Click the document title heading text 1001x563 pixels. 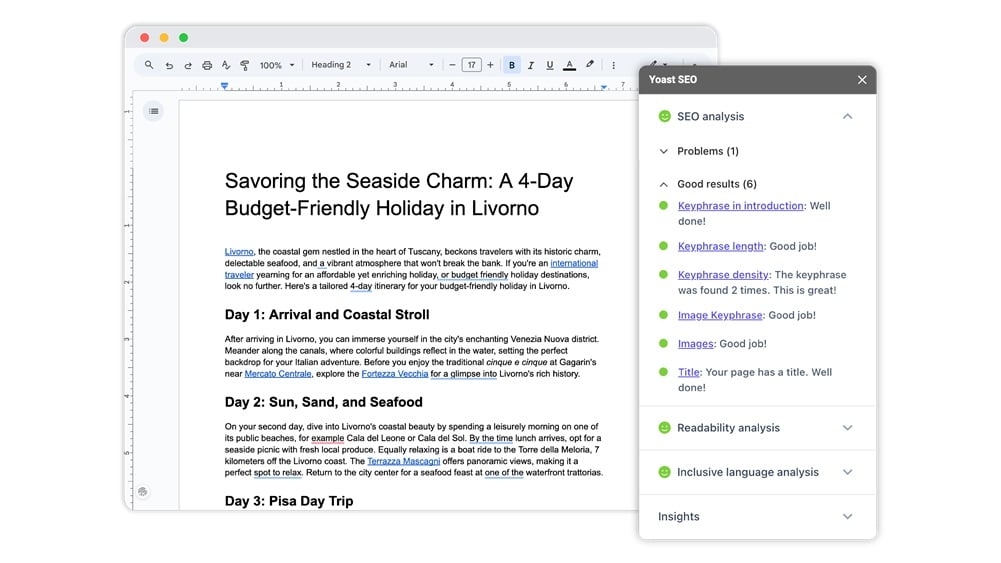[x=399, y=195]
